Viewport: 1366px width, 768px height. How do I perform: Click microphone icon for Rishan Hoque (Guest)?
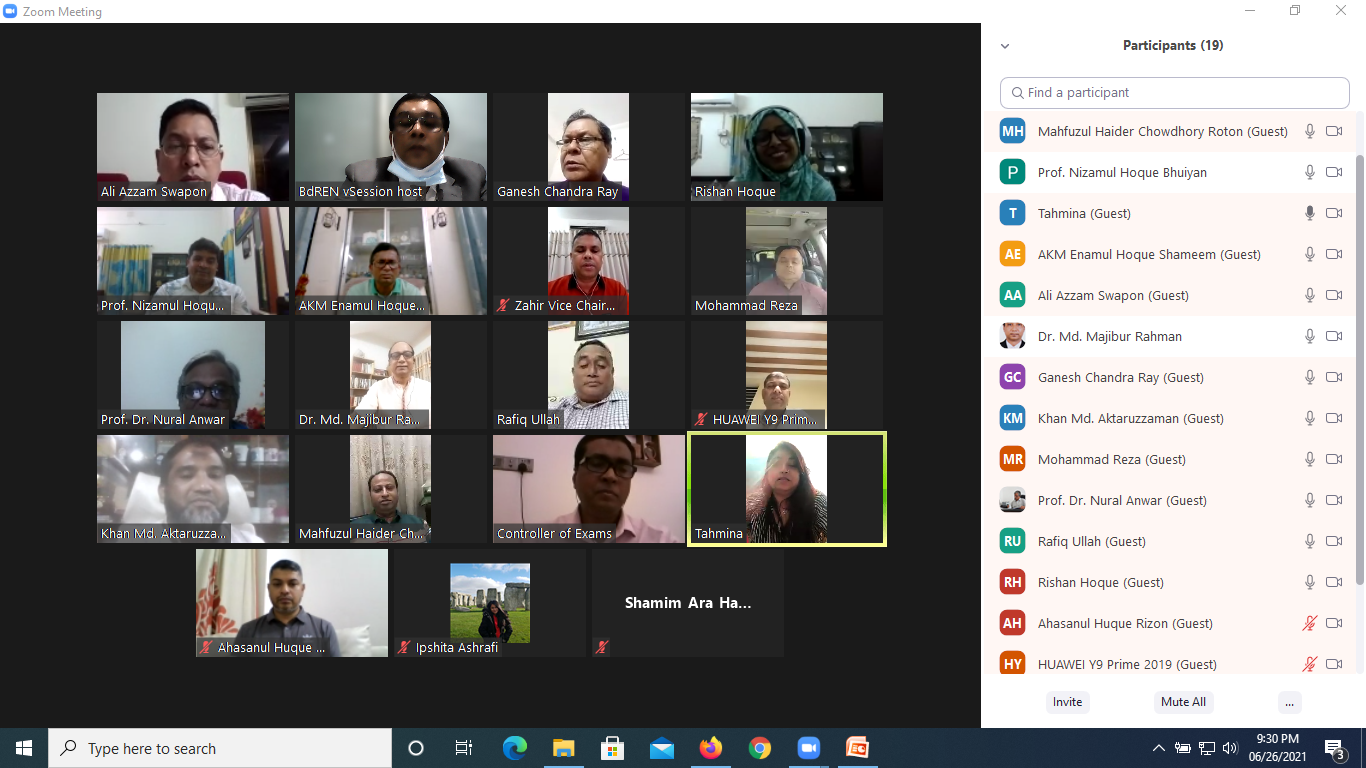pos(1309,582)
